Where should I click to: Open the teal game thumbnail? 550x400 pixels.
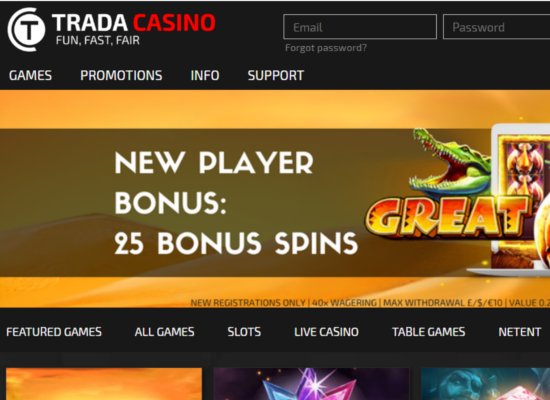click(485, 384)
